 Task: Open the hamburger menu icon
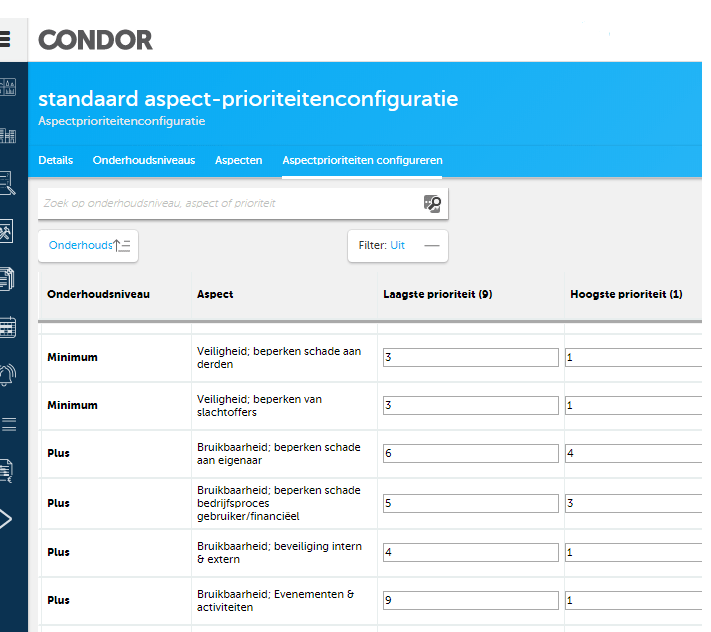tap(5, 39)
